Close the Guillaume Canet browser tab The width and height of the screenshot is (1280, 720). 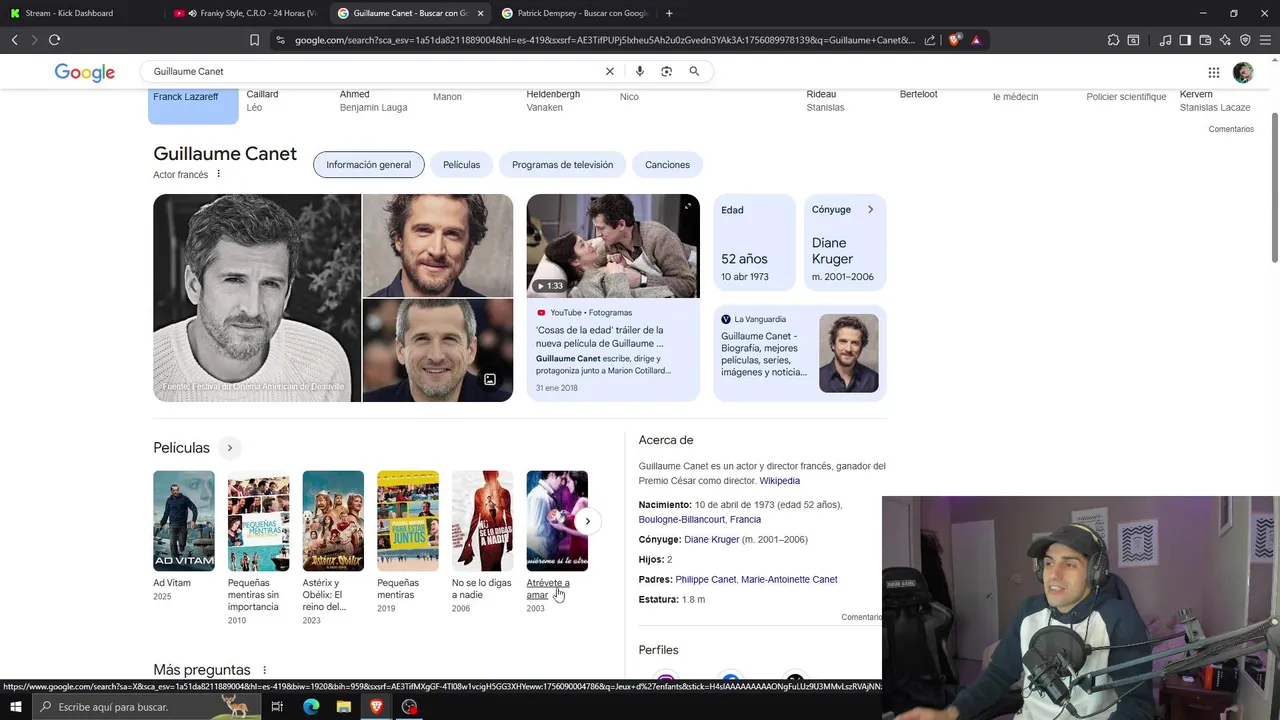481,13
